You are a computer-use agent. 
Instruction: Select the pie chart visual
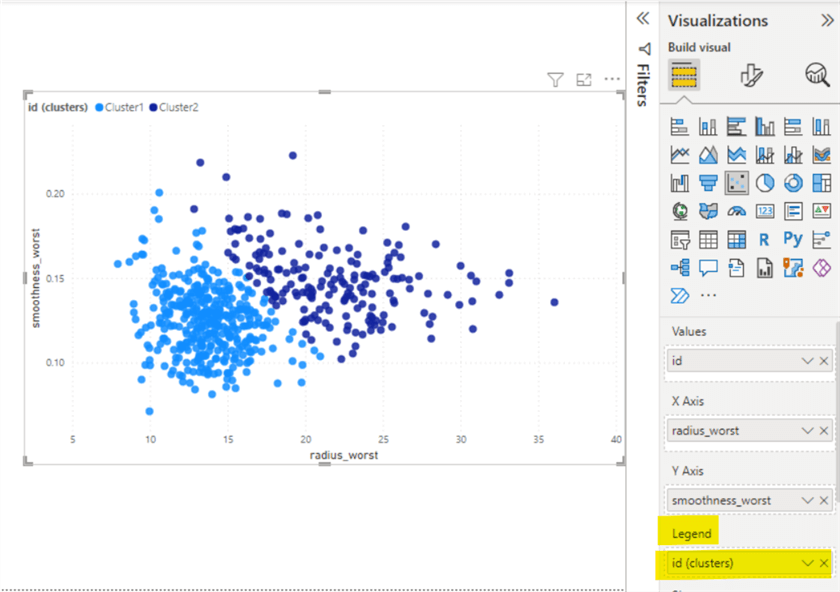tap(765, 183)
